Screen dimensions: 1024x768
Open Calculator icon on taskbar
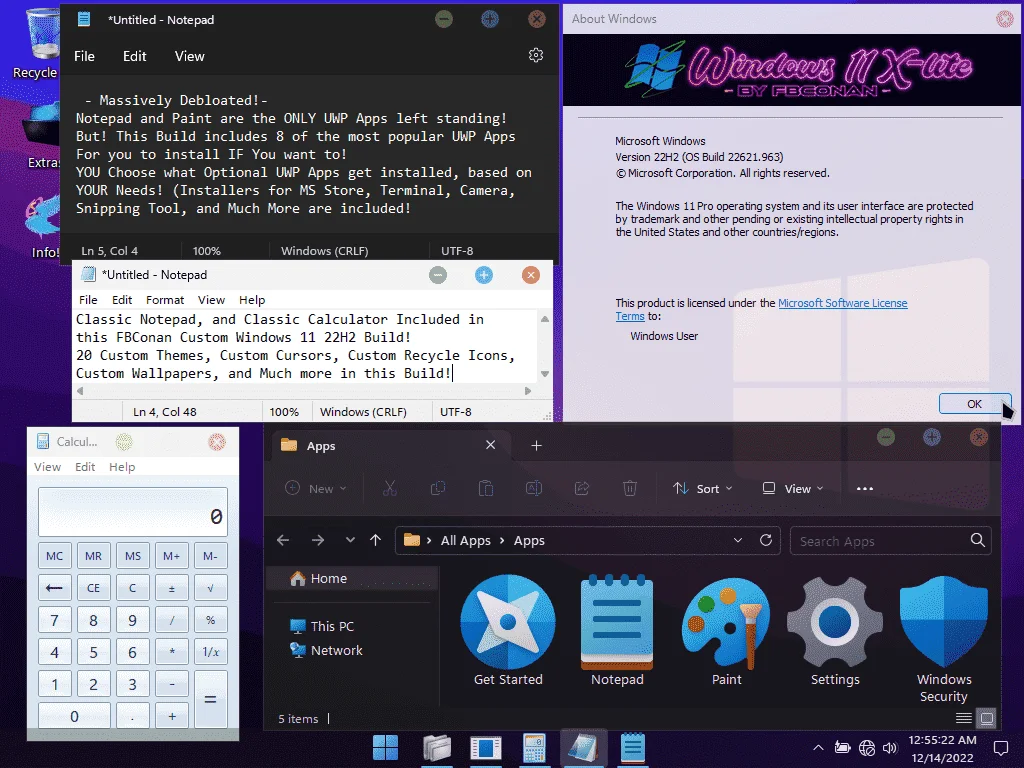point(534,748)
